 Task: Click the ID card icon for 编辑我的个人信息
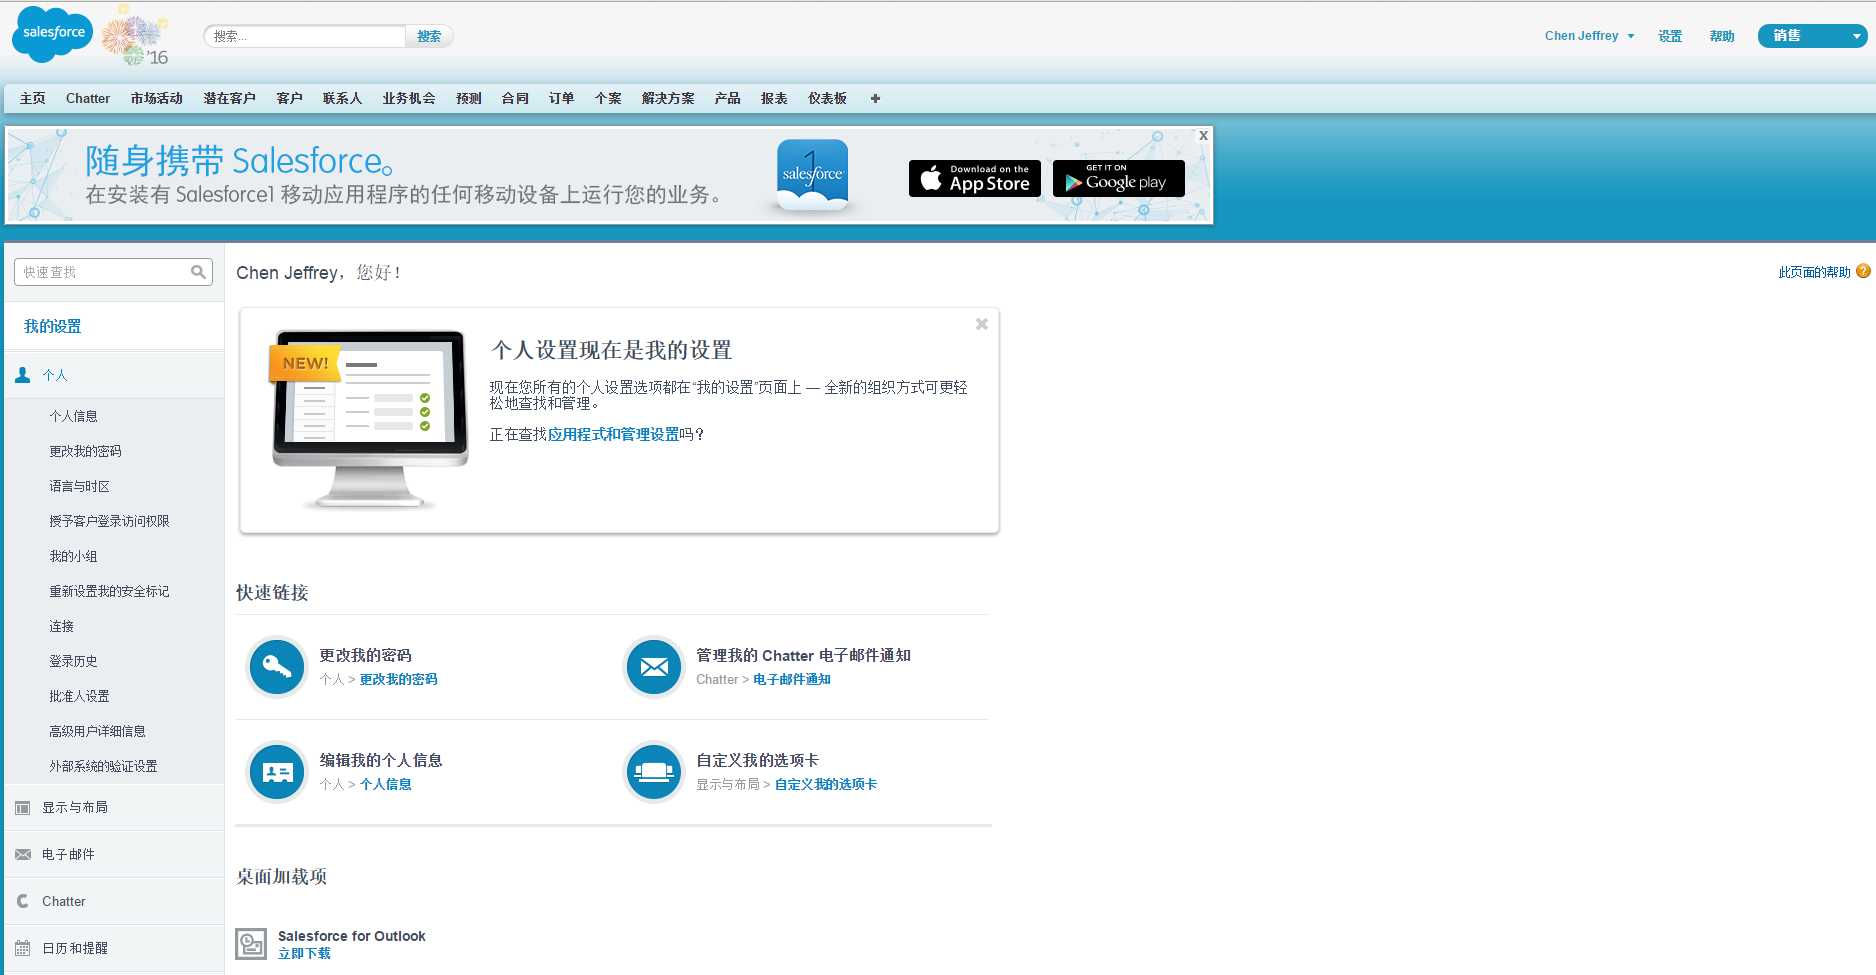coord(277,771)
